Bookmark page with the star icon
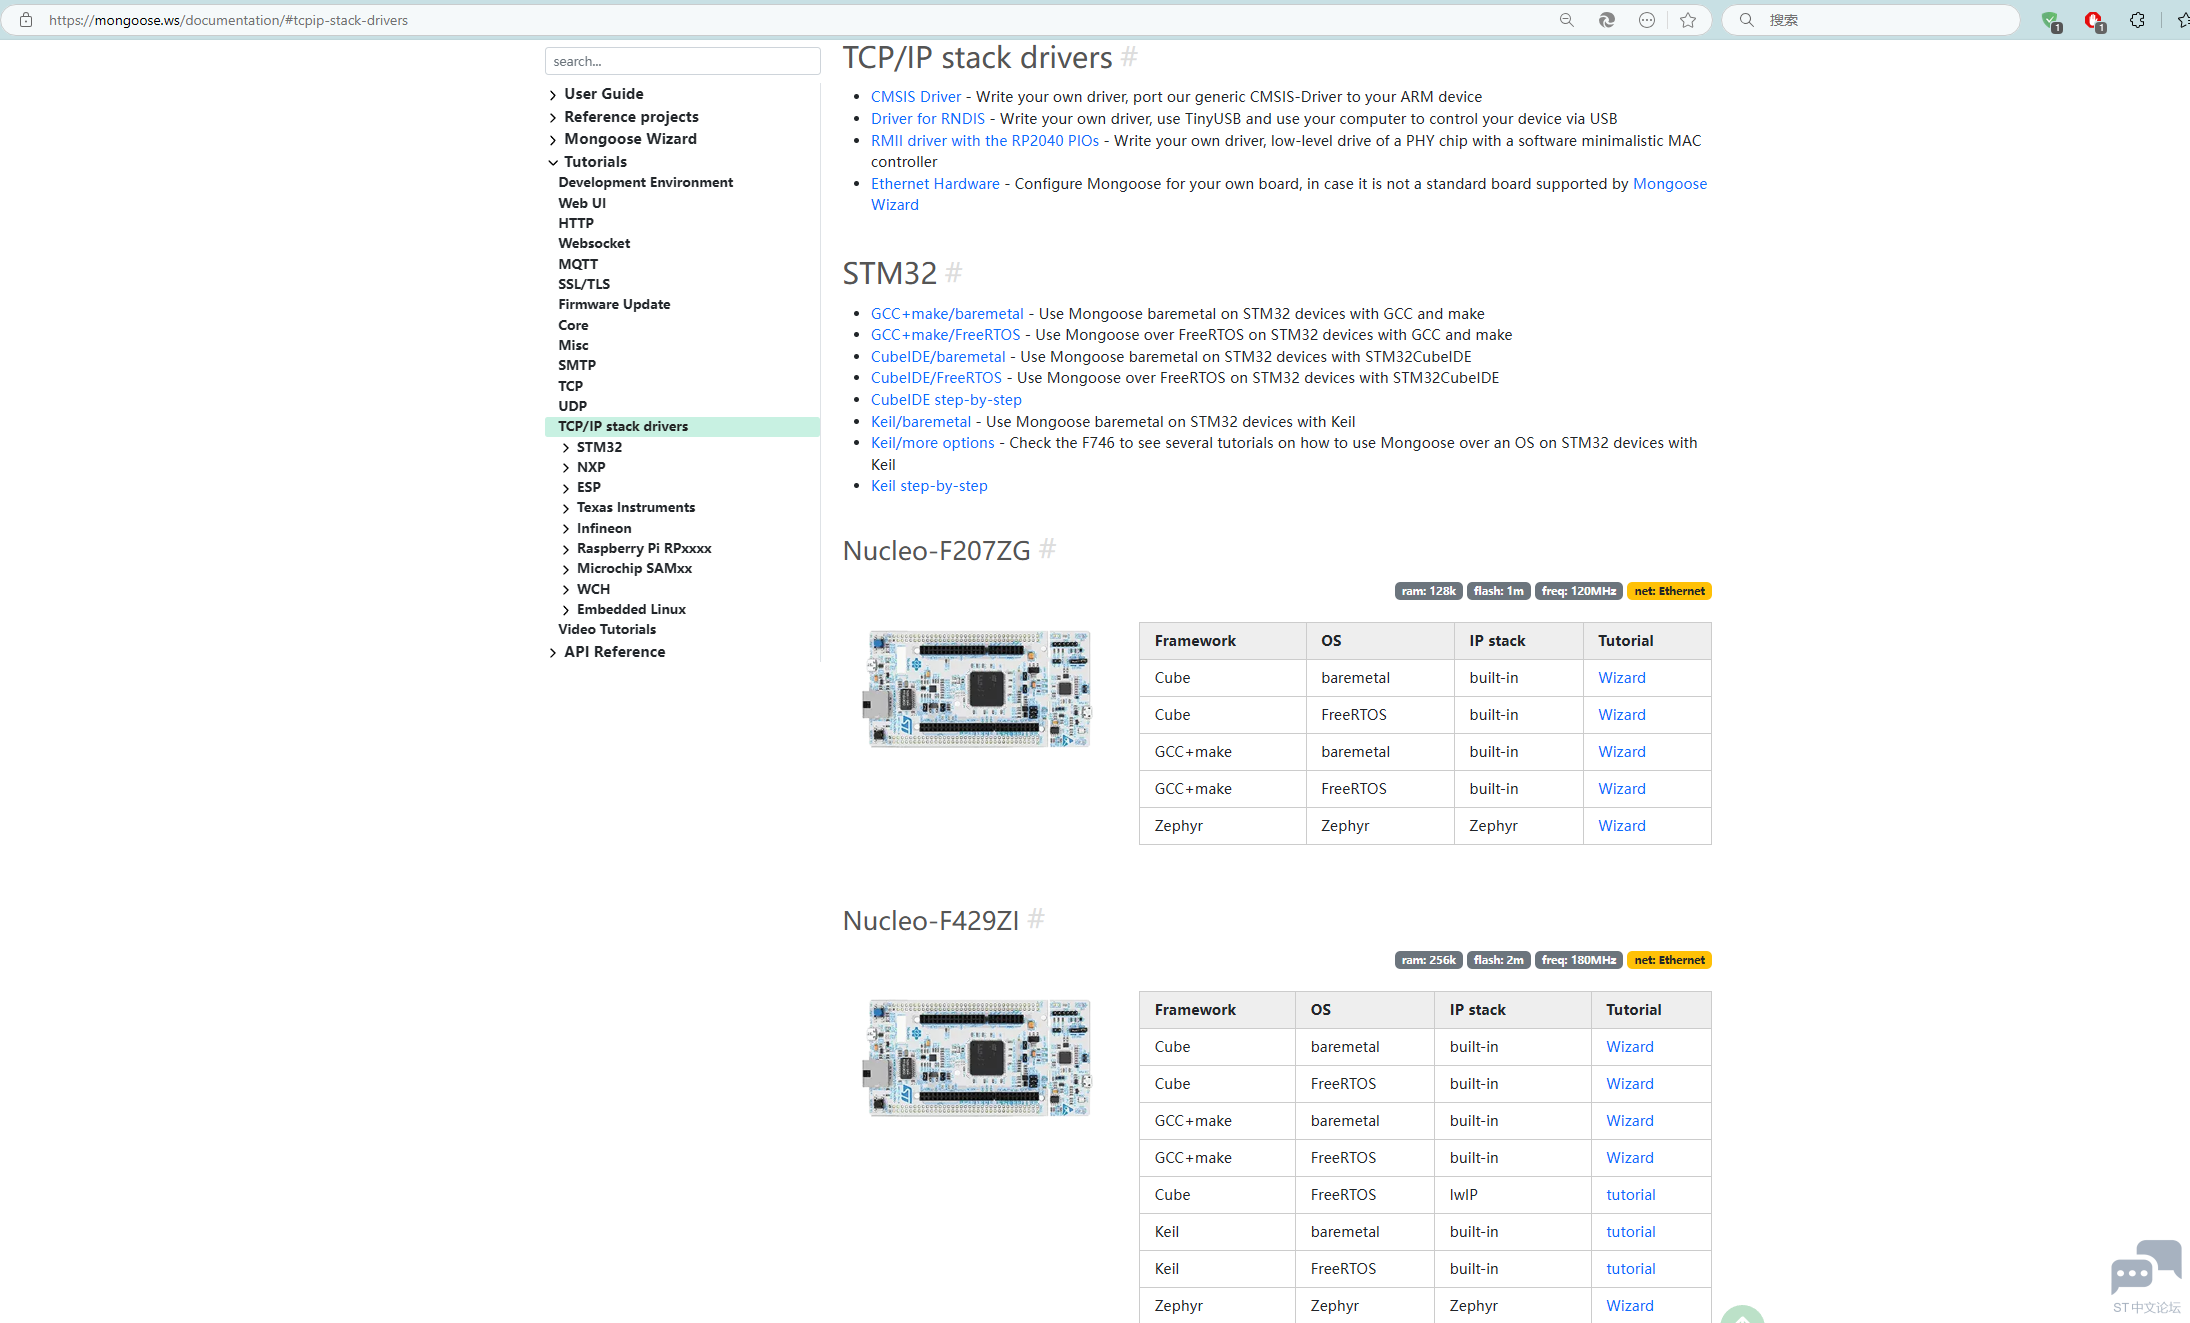This screenshot has width=2190, height=1323. pos(1688,20)
